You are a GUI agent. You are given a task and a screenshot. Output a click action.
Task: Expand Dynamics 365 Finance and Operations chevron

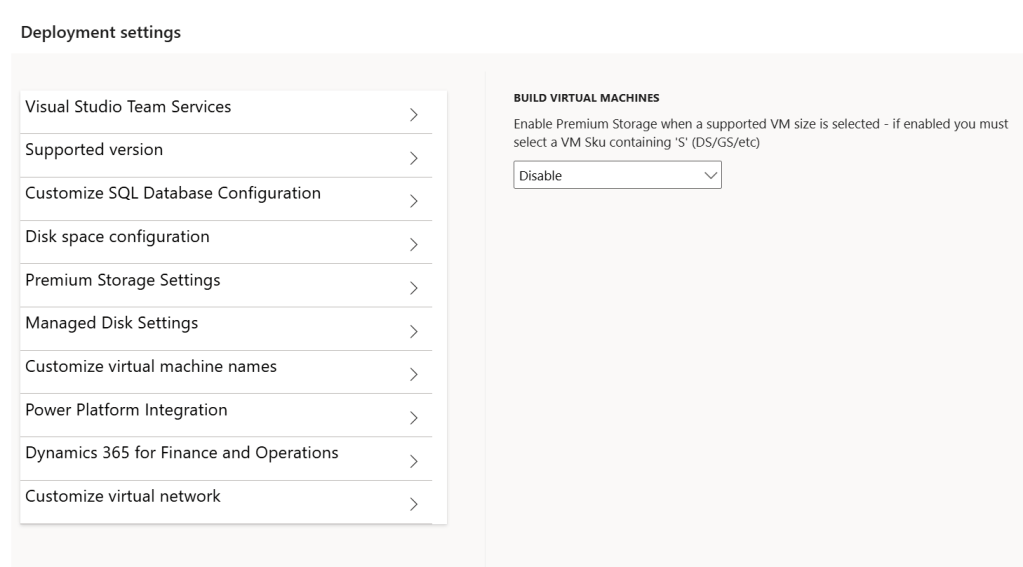(413, 461)
